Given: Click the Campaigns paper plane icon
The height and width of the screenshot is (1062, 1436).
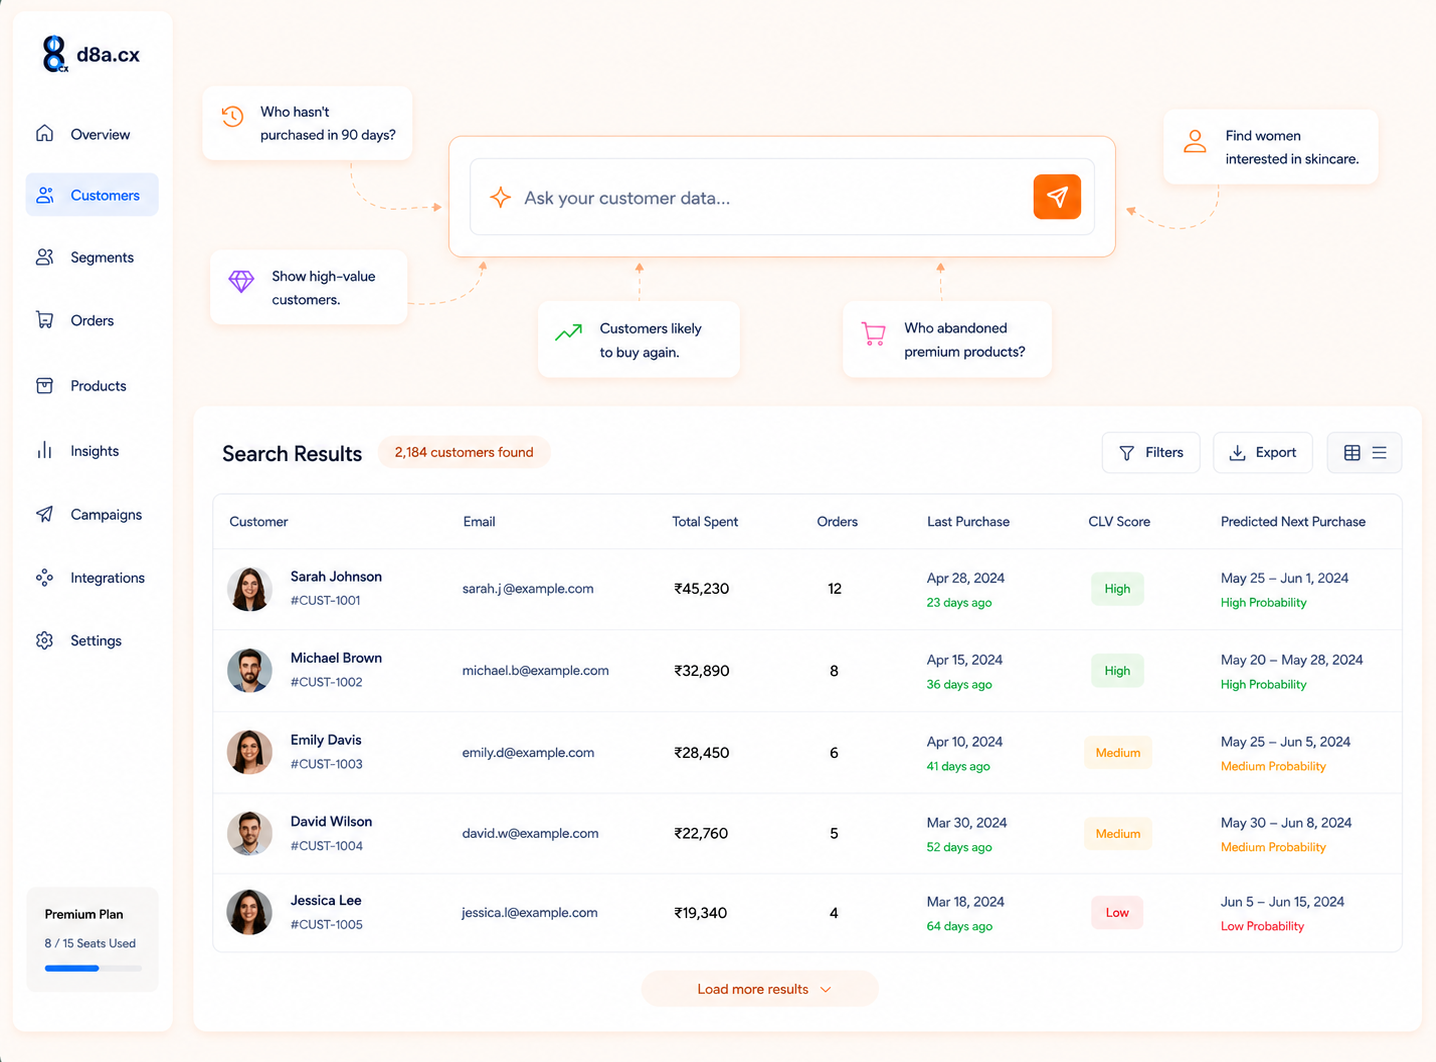Looking at the screenshot, I should point(45,514).
